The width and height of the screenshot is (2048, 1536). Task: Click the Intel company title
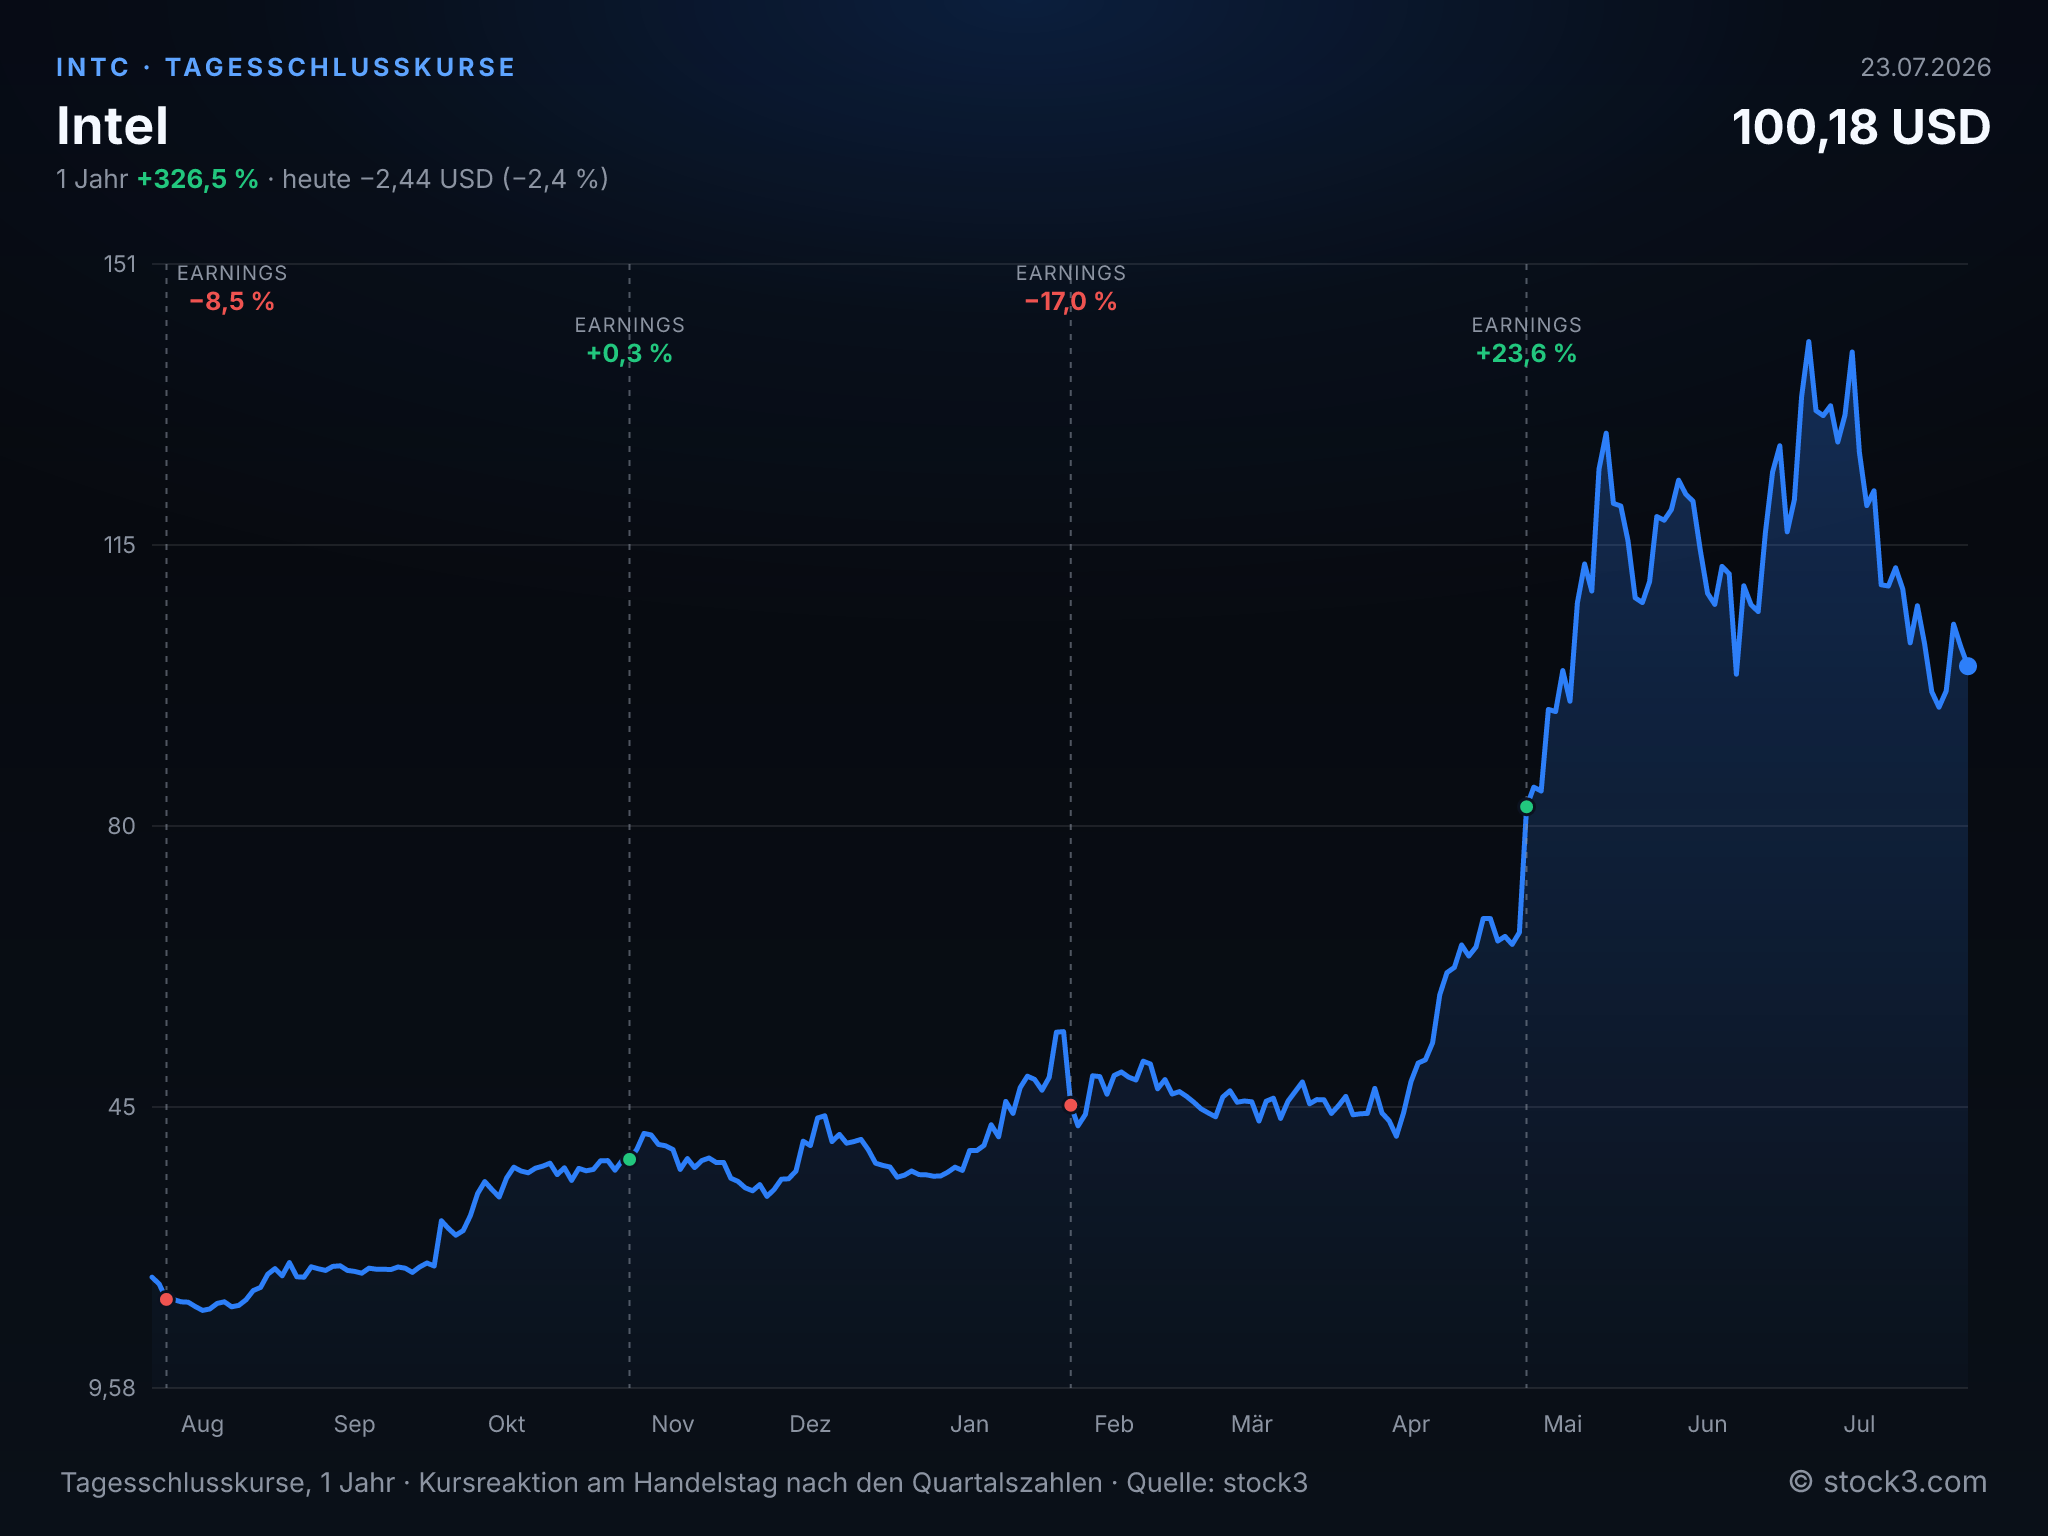(x=112, y=126)
